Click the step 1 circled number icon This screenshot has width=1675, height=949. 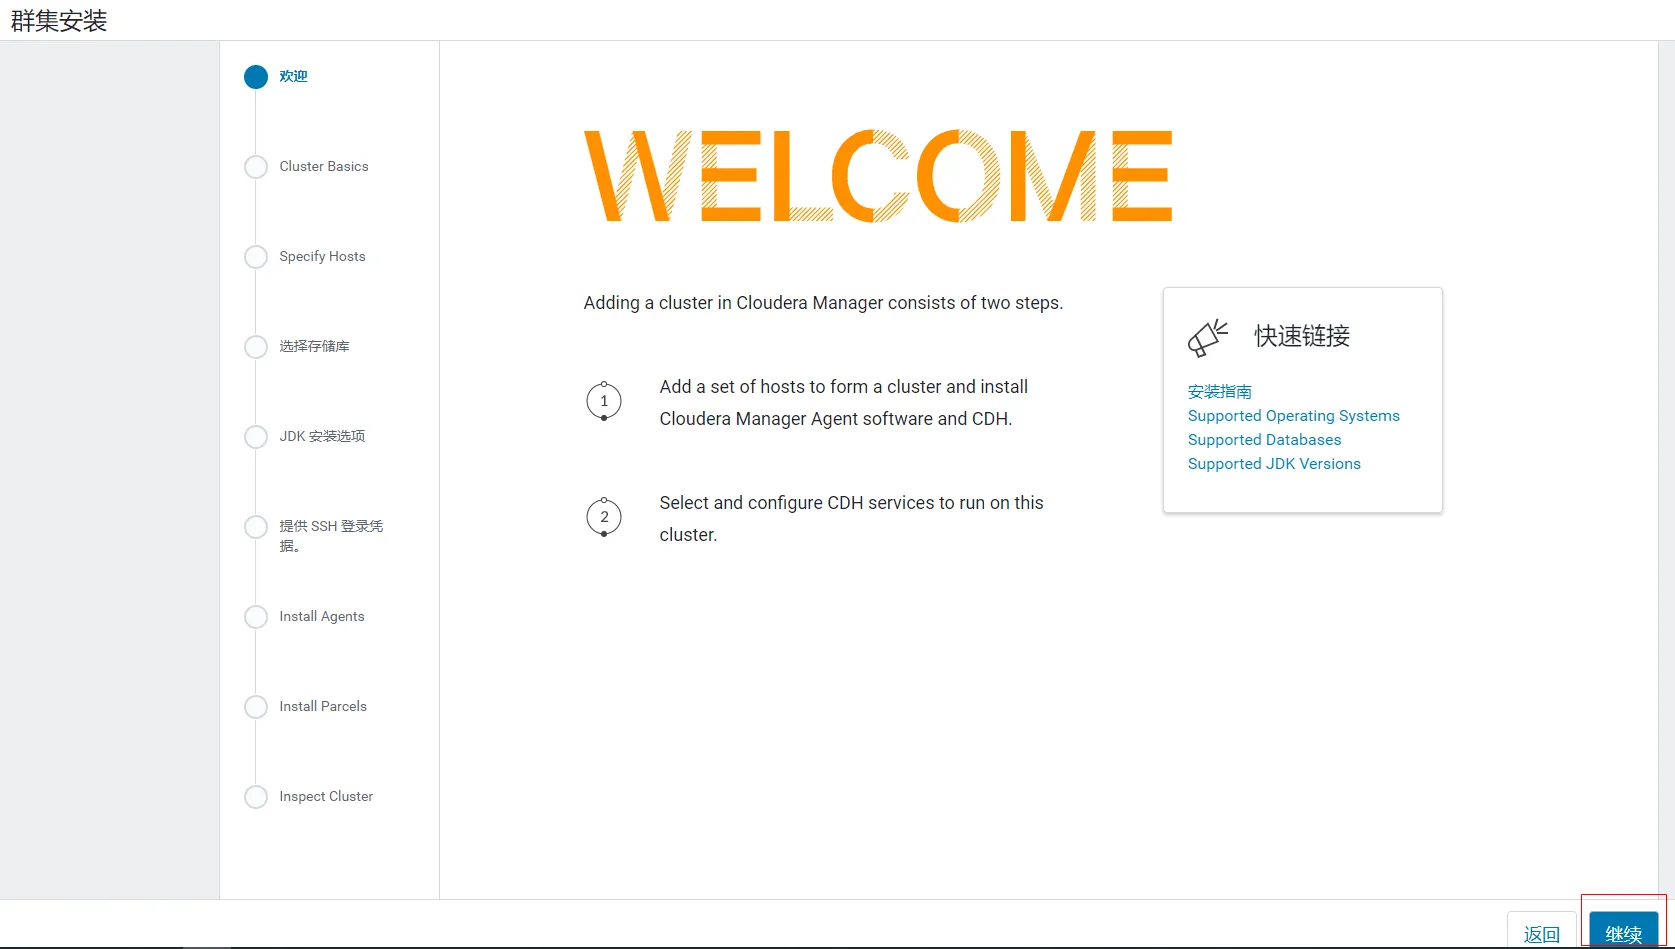(x=604, y=401)
